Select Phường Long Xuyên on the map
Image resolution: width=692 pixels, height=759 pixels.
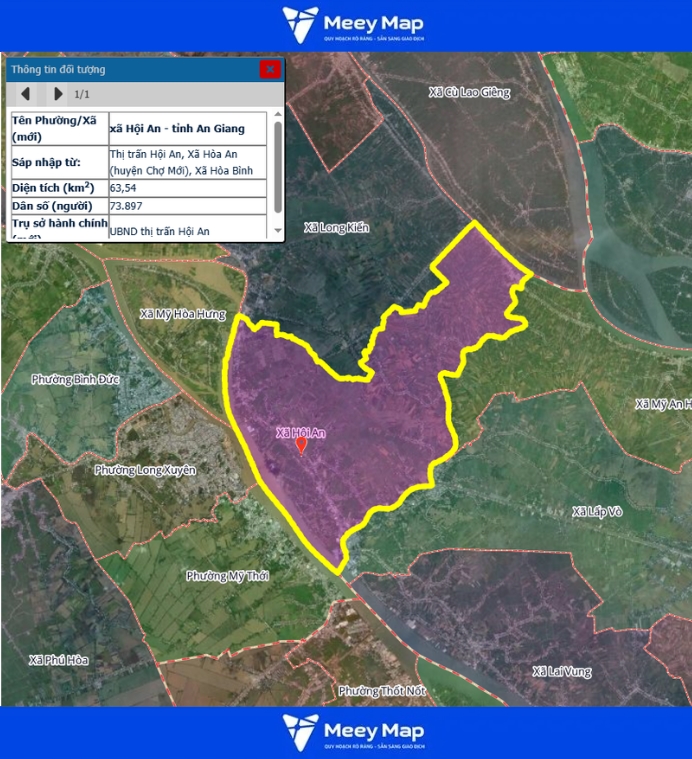145,470
